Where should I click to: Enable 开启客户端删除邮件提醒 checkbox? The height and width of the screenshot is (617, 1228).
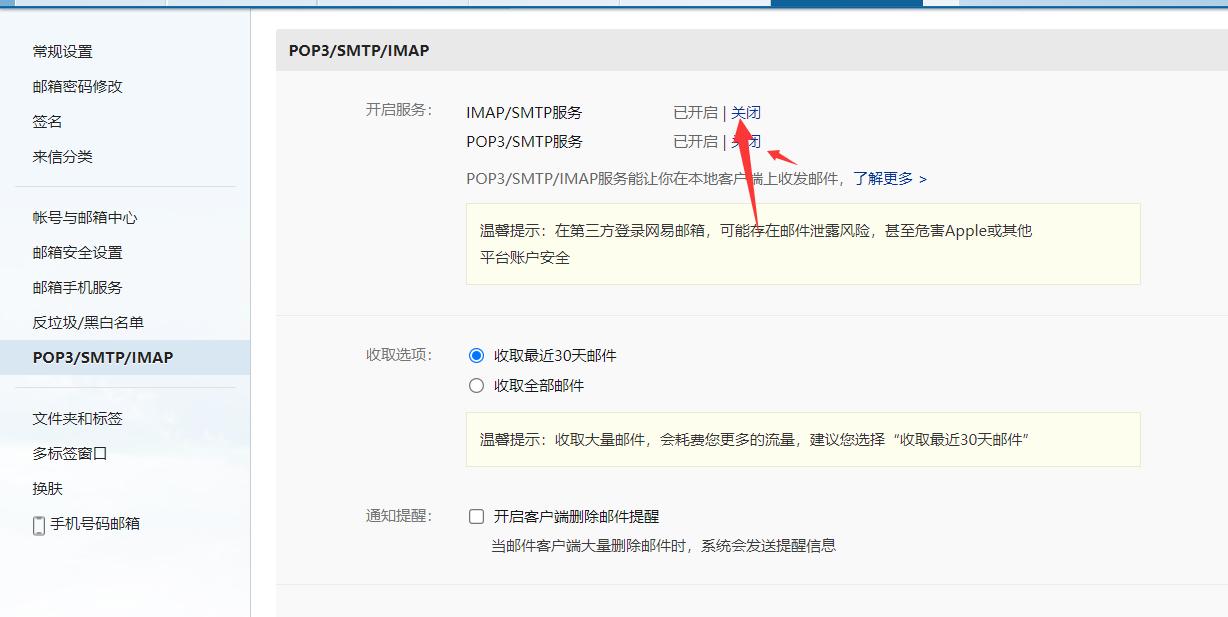477,516
